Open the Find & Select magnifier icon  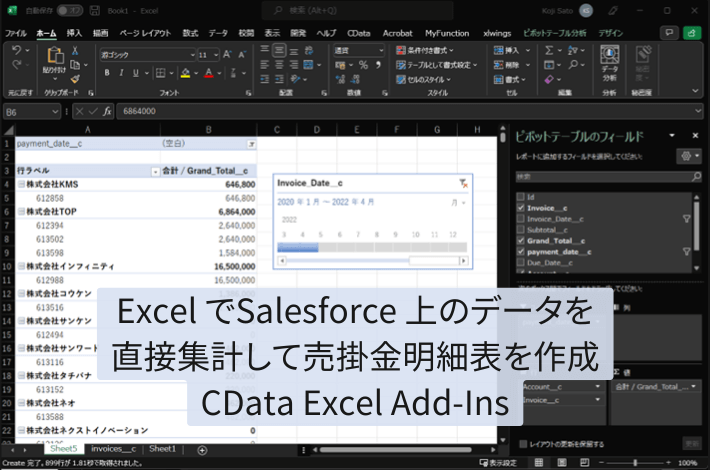(x=573, y=65)
